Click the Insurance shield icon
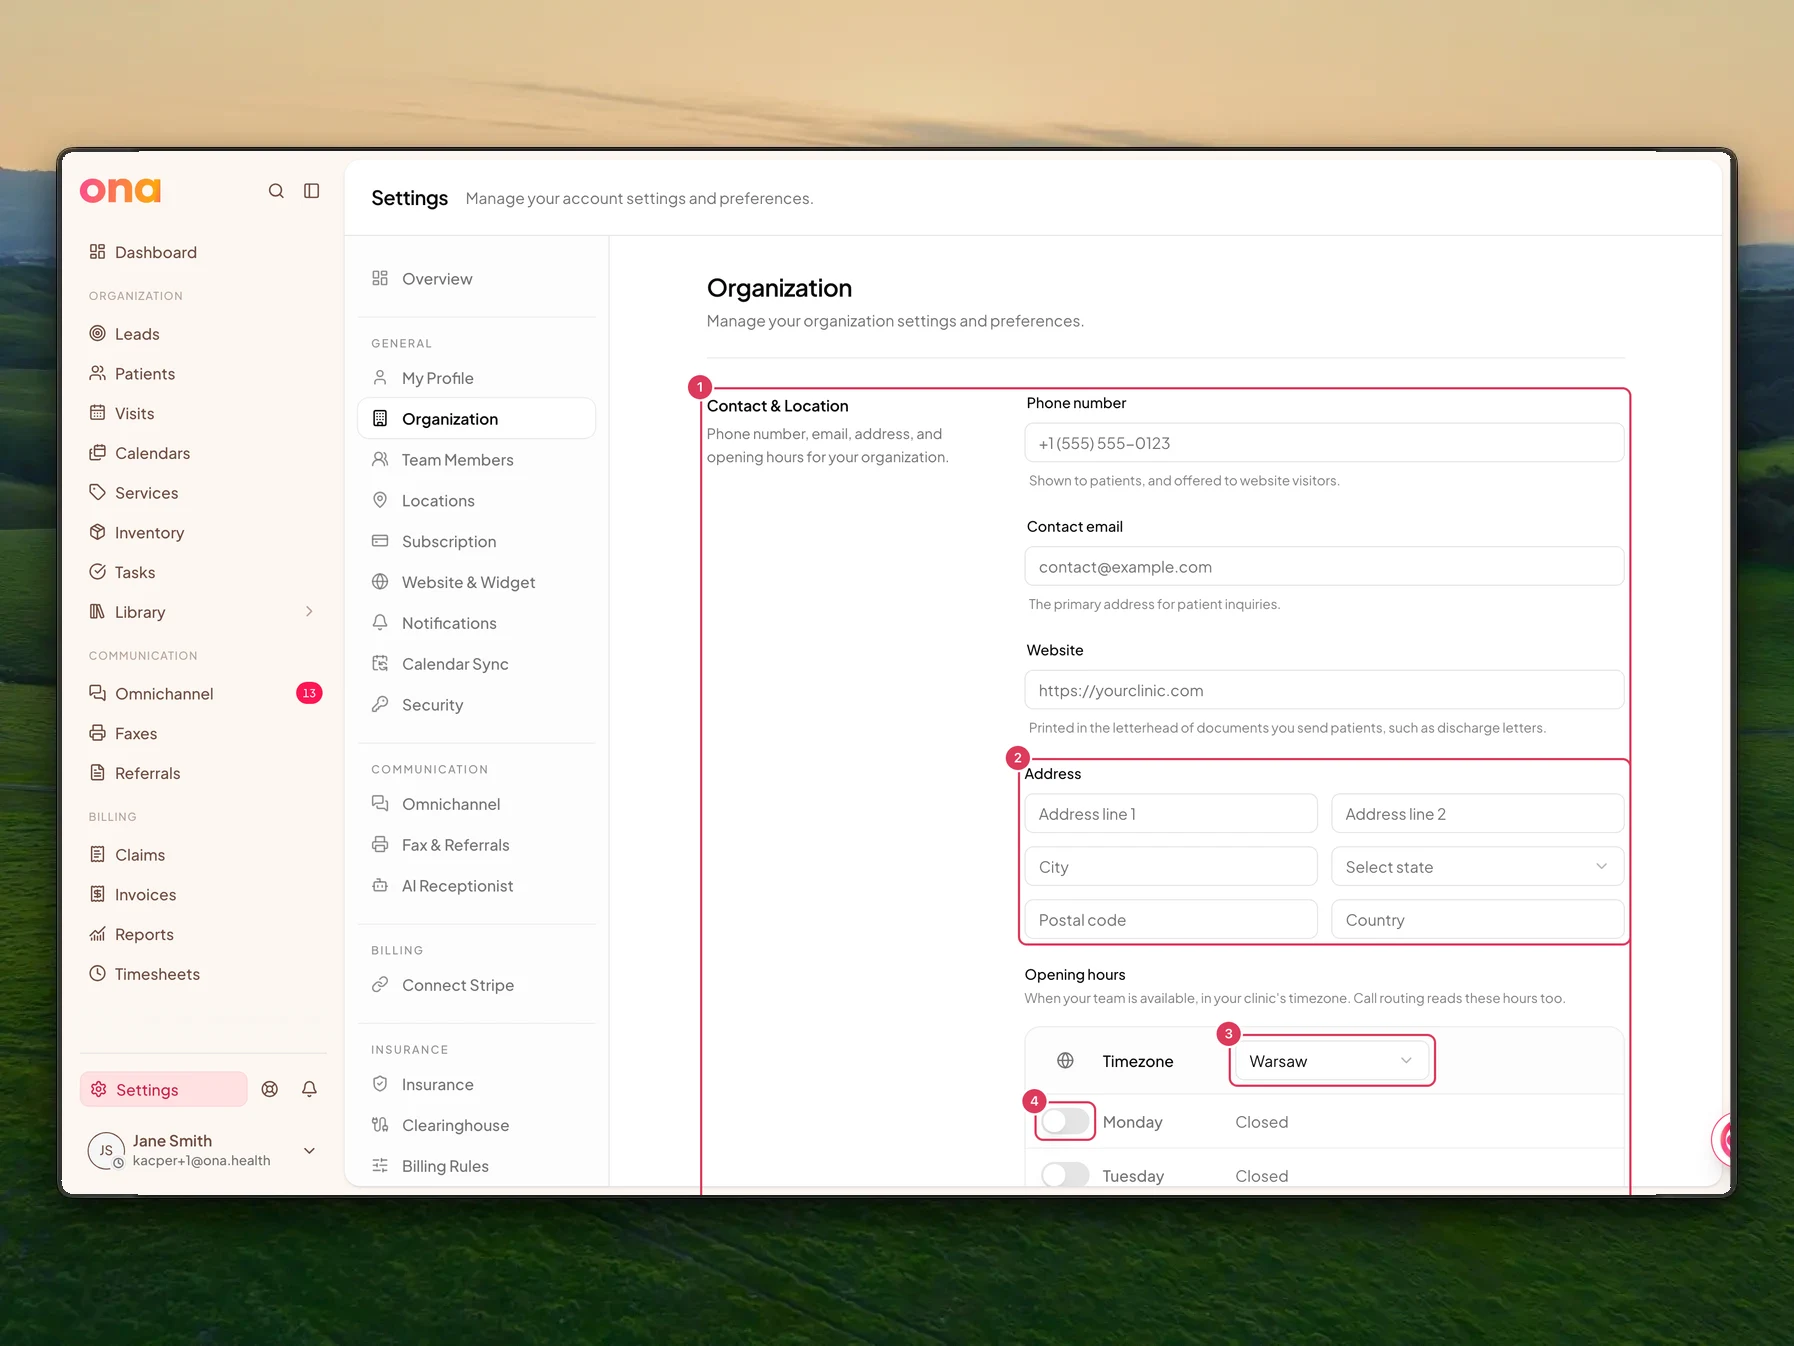 click(x=380, y=1084)
